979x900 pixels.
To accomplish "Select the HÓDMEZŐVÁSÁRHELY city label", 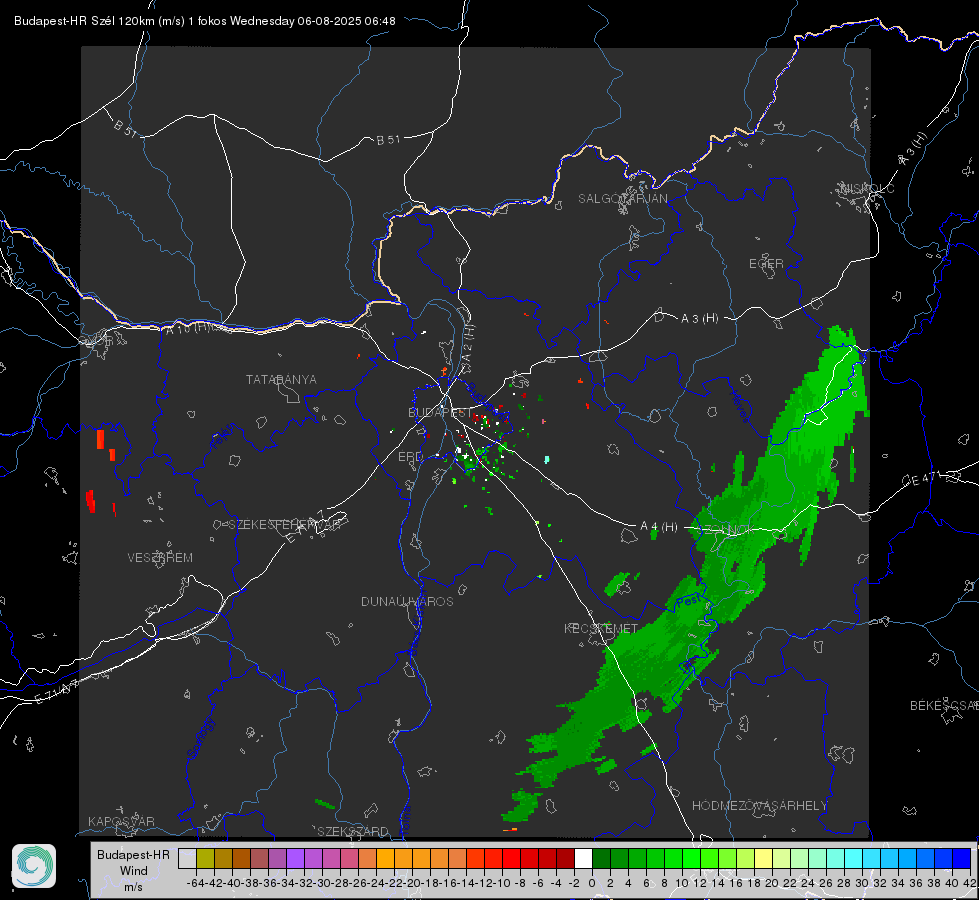I will pos(759,806).
